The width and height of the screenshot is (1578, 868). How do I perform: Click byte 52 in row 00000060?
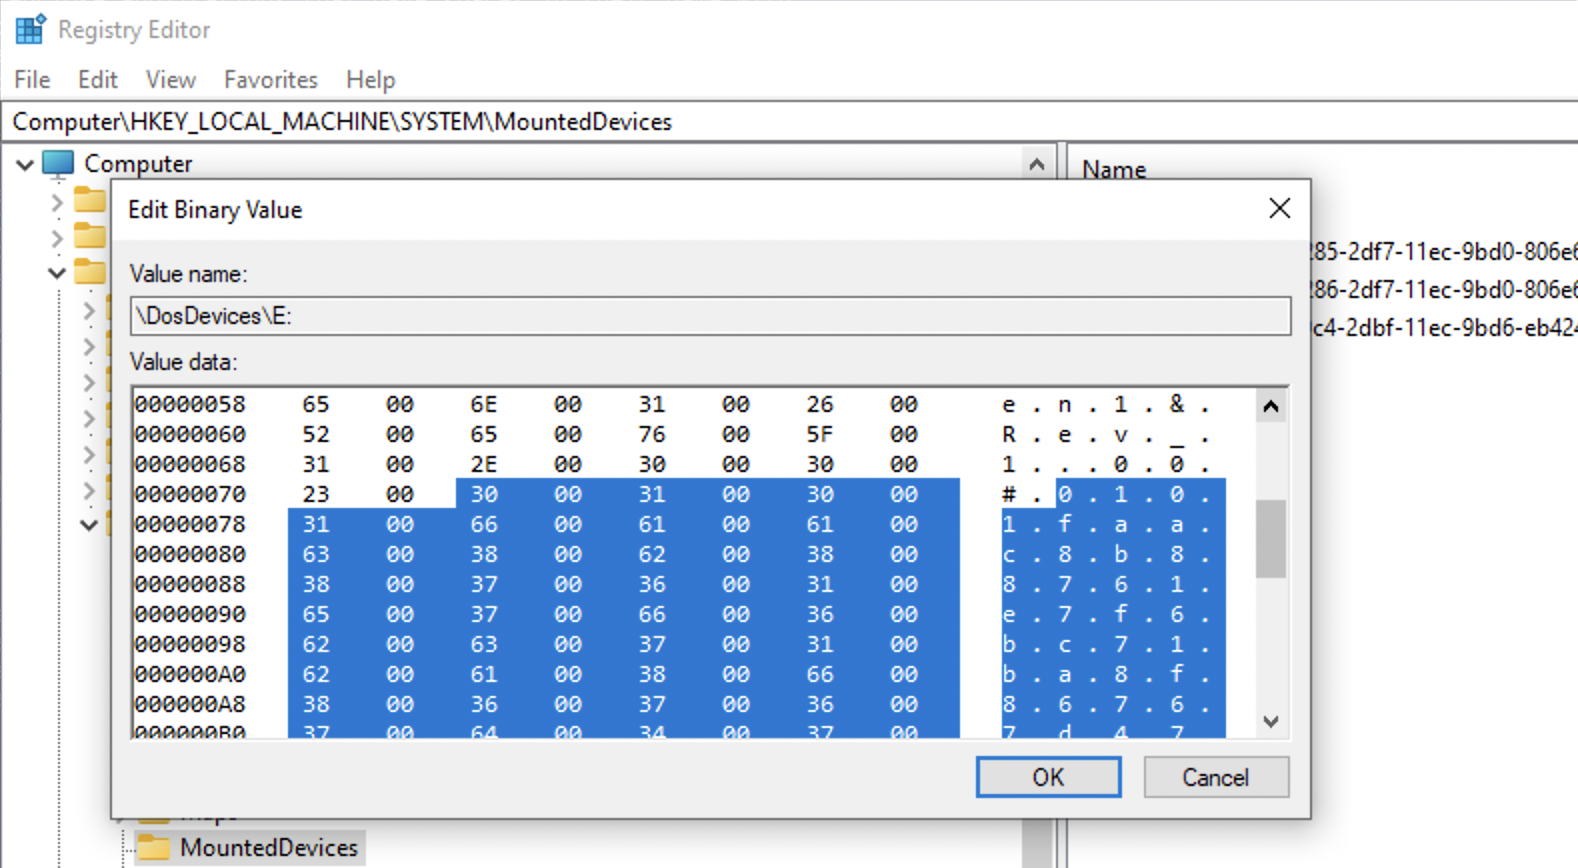click(x=316, y=434)
